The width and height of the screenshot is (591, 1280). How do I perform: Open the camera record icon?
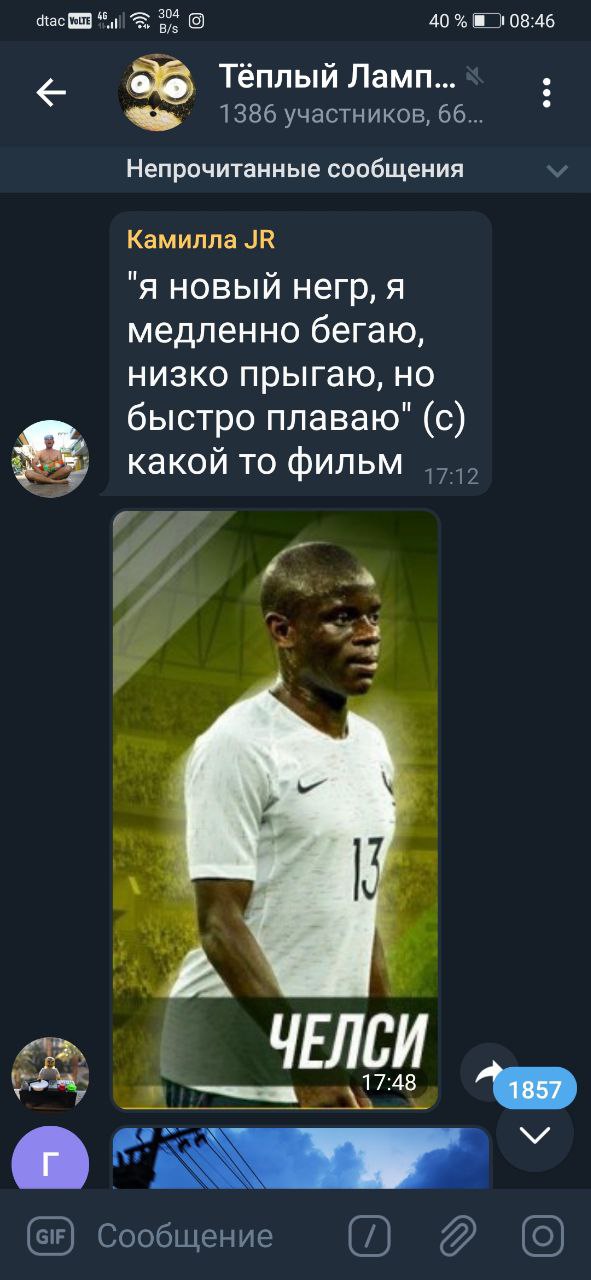[x=543, y=1236]
